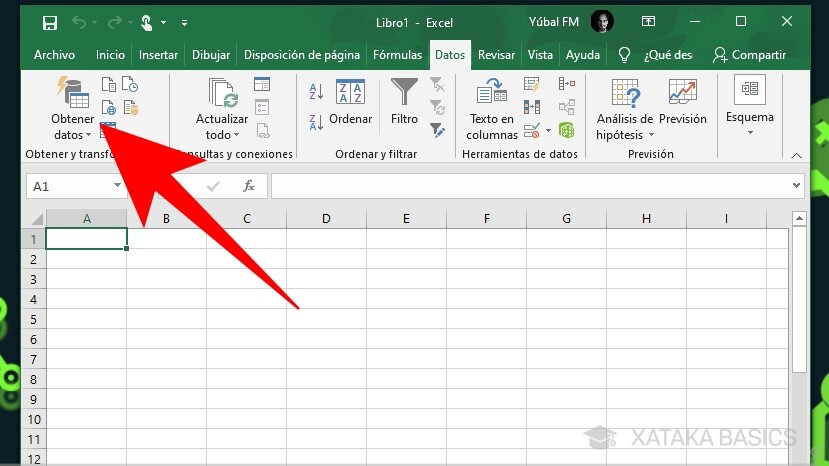Import data from web icon

point(108,108)
